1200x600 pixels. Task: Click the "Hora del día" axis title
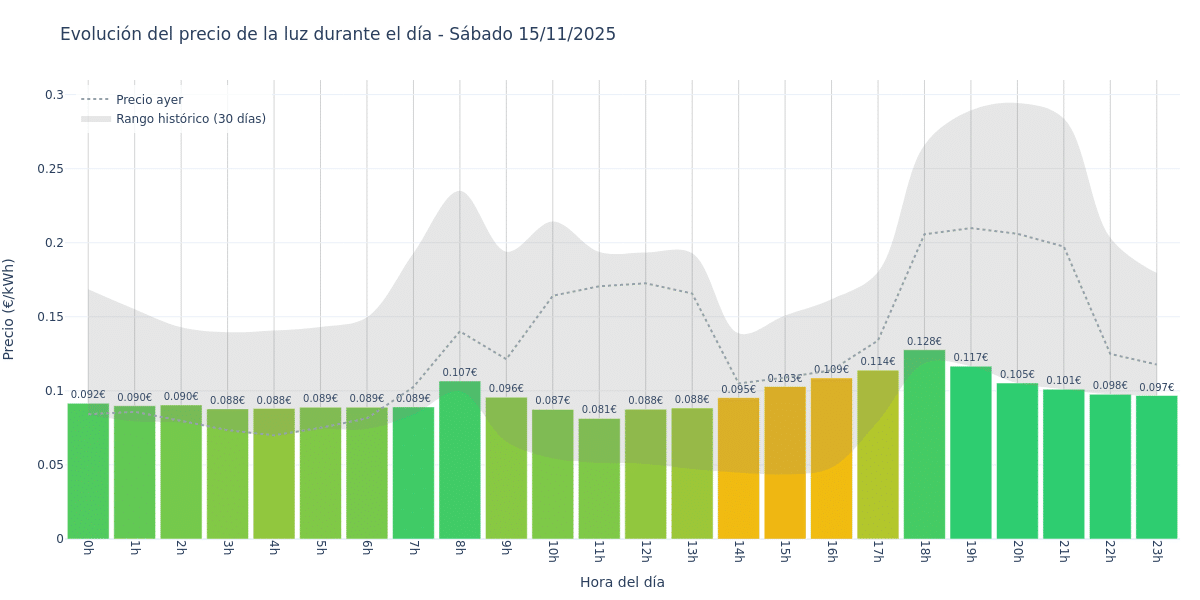(x=622, y=582)
